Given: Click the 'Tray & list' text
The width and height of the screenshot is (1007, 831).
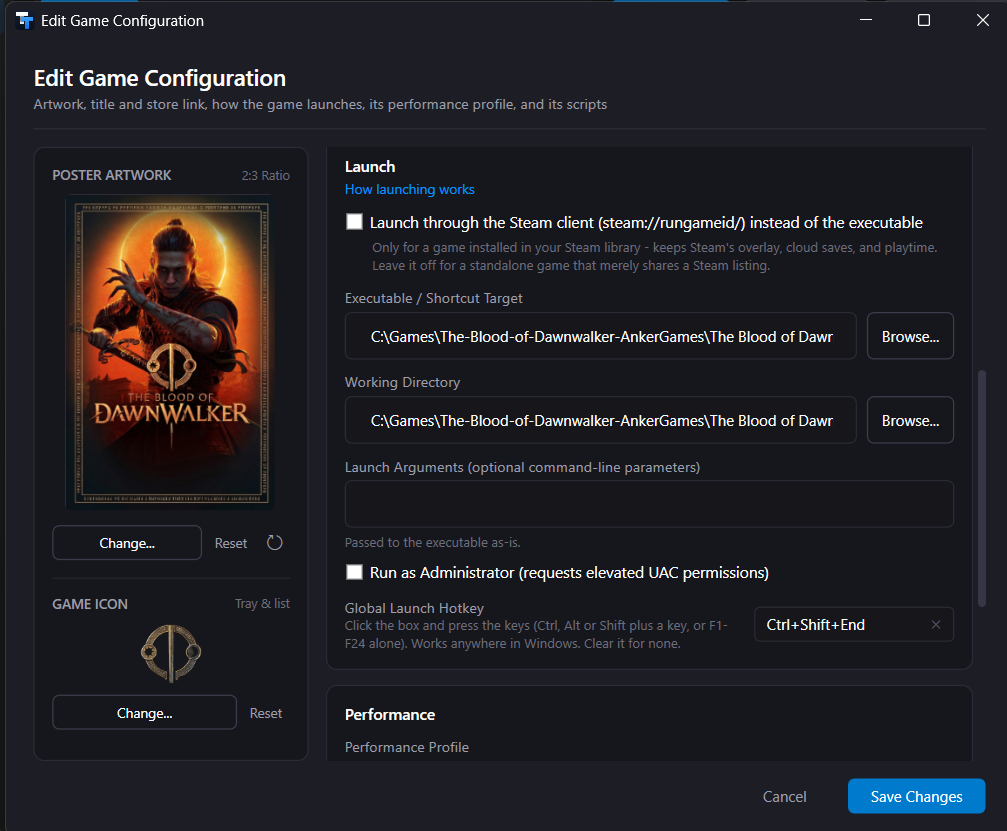Looking at the screenshot, I should 262,604.
